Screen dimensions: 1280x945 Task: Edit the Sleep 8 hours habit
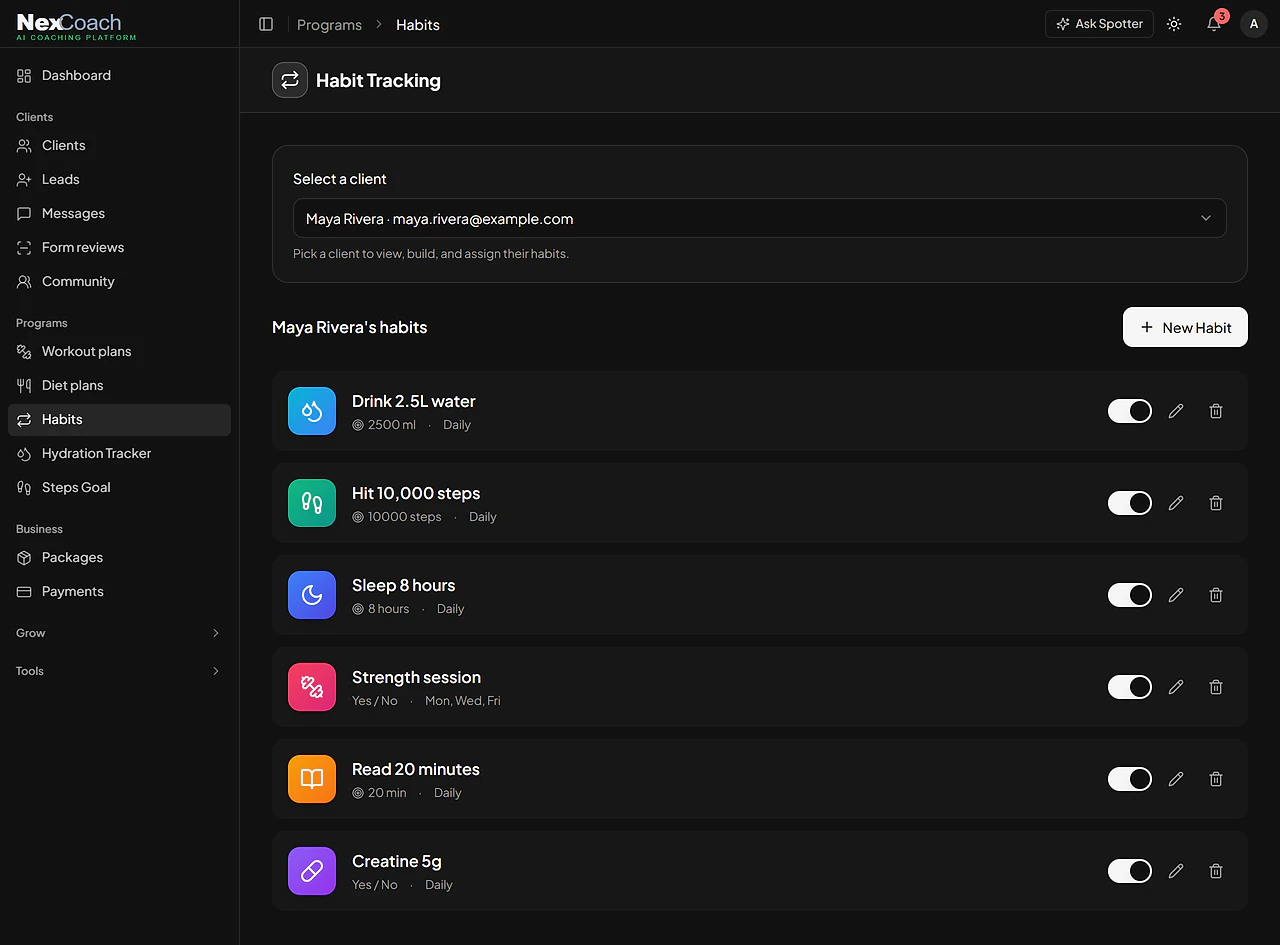pyautogui.click(x=1176, y=595)
